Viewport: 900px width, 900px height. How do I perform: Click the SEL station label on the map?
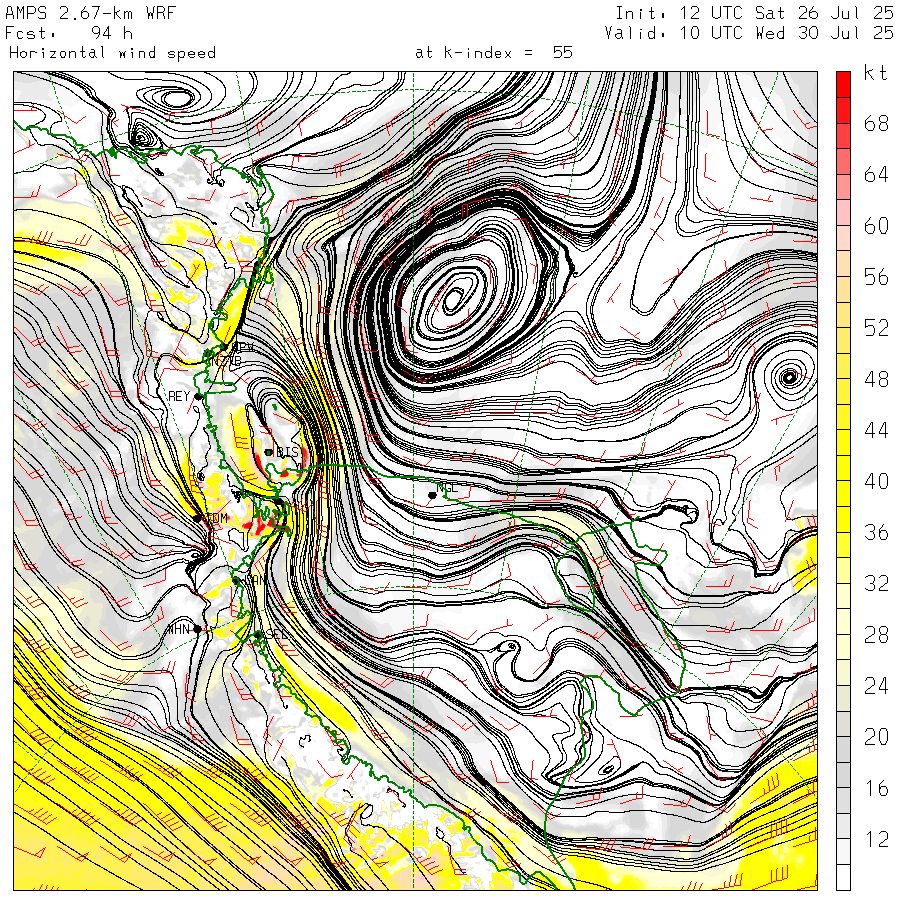pyautogui.click(x=277, y=635)
